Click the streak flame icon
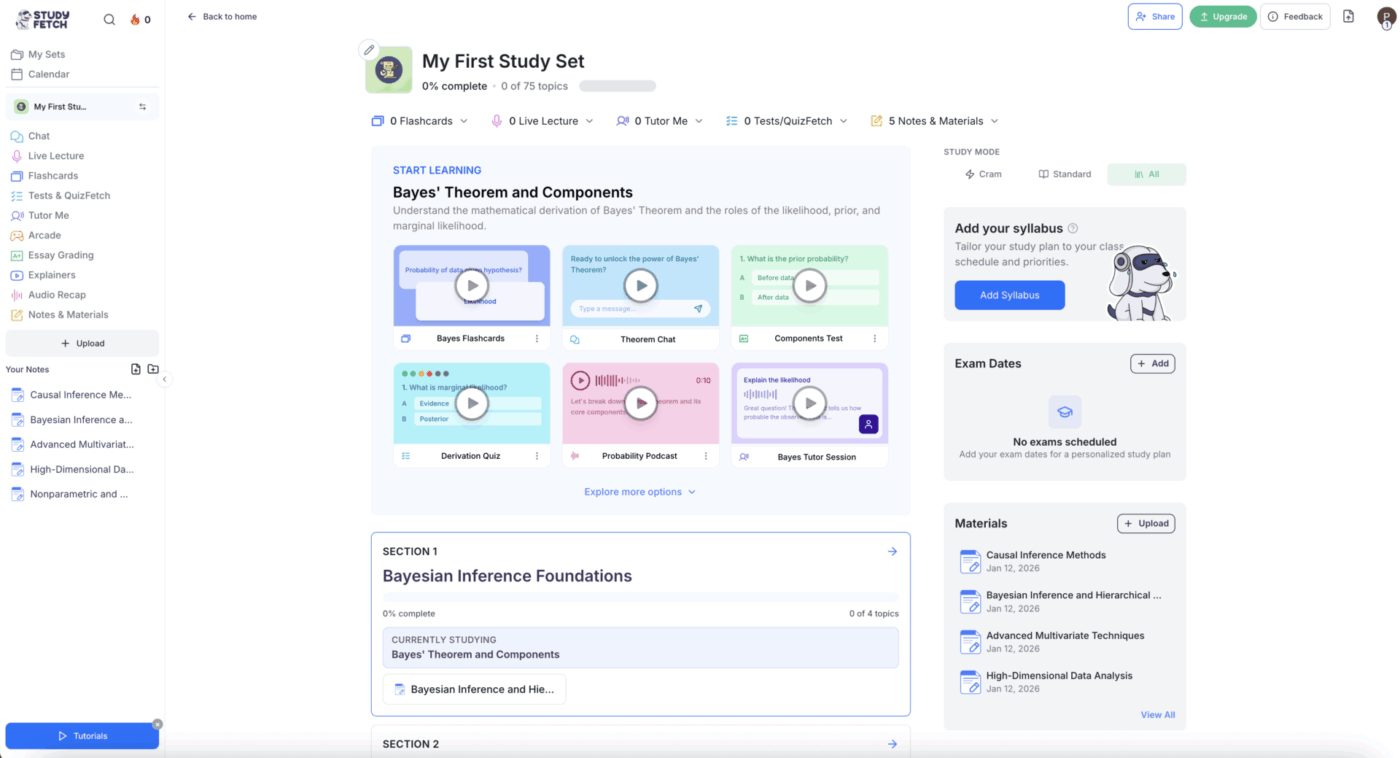Viewport: 1400px width, 758px height. point(135,19)
